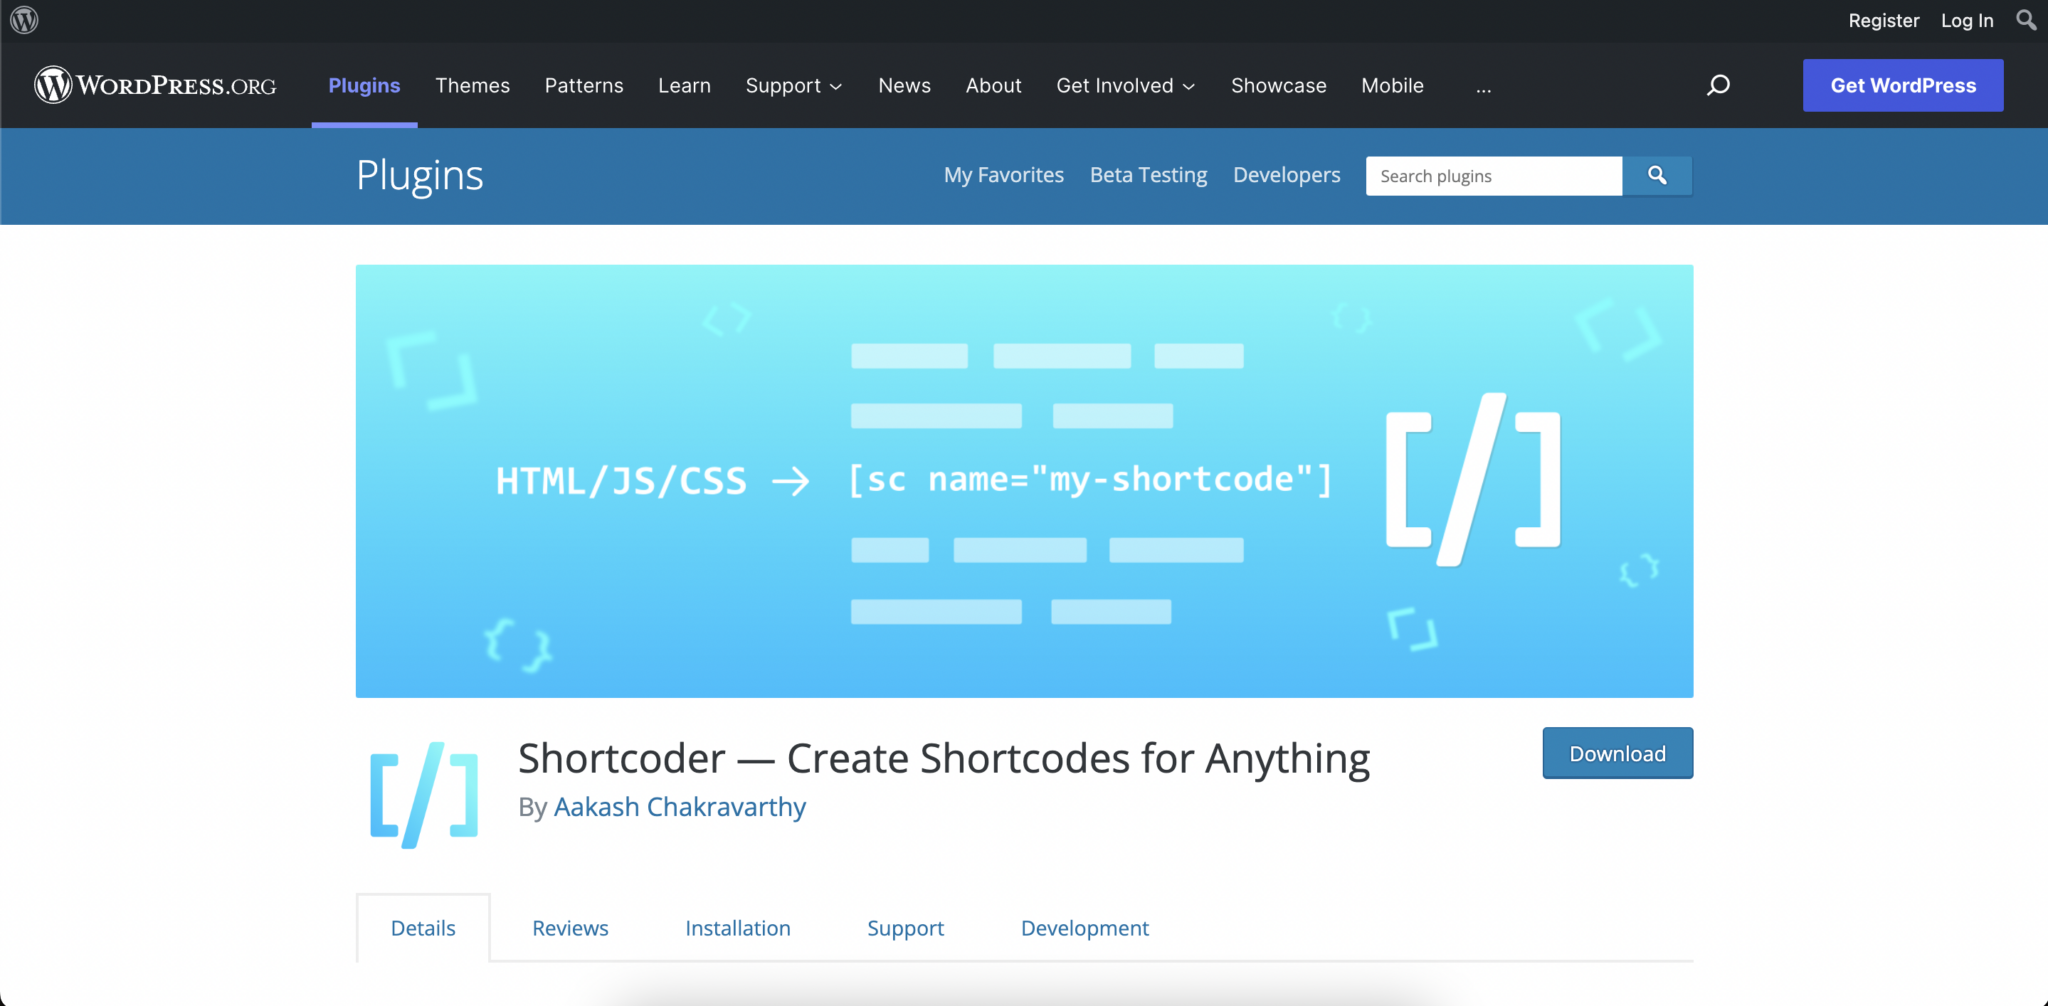
Task: Open the WordPress.org home logo
Action: point(155,85)
